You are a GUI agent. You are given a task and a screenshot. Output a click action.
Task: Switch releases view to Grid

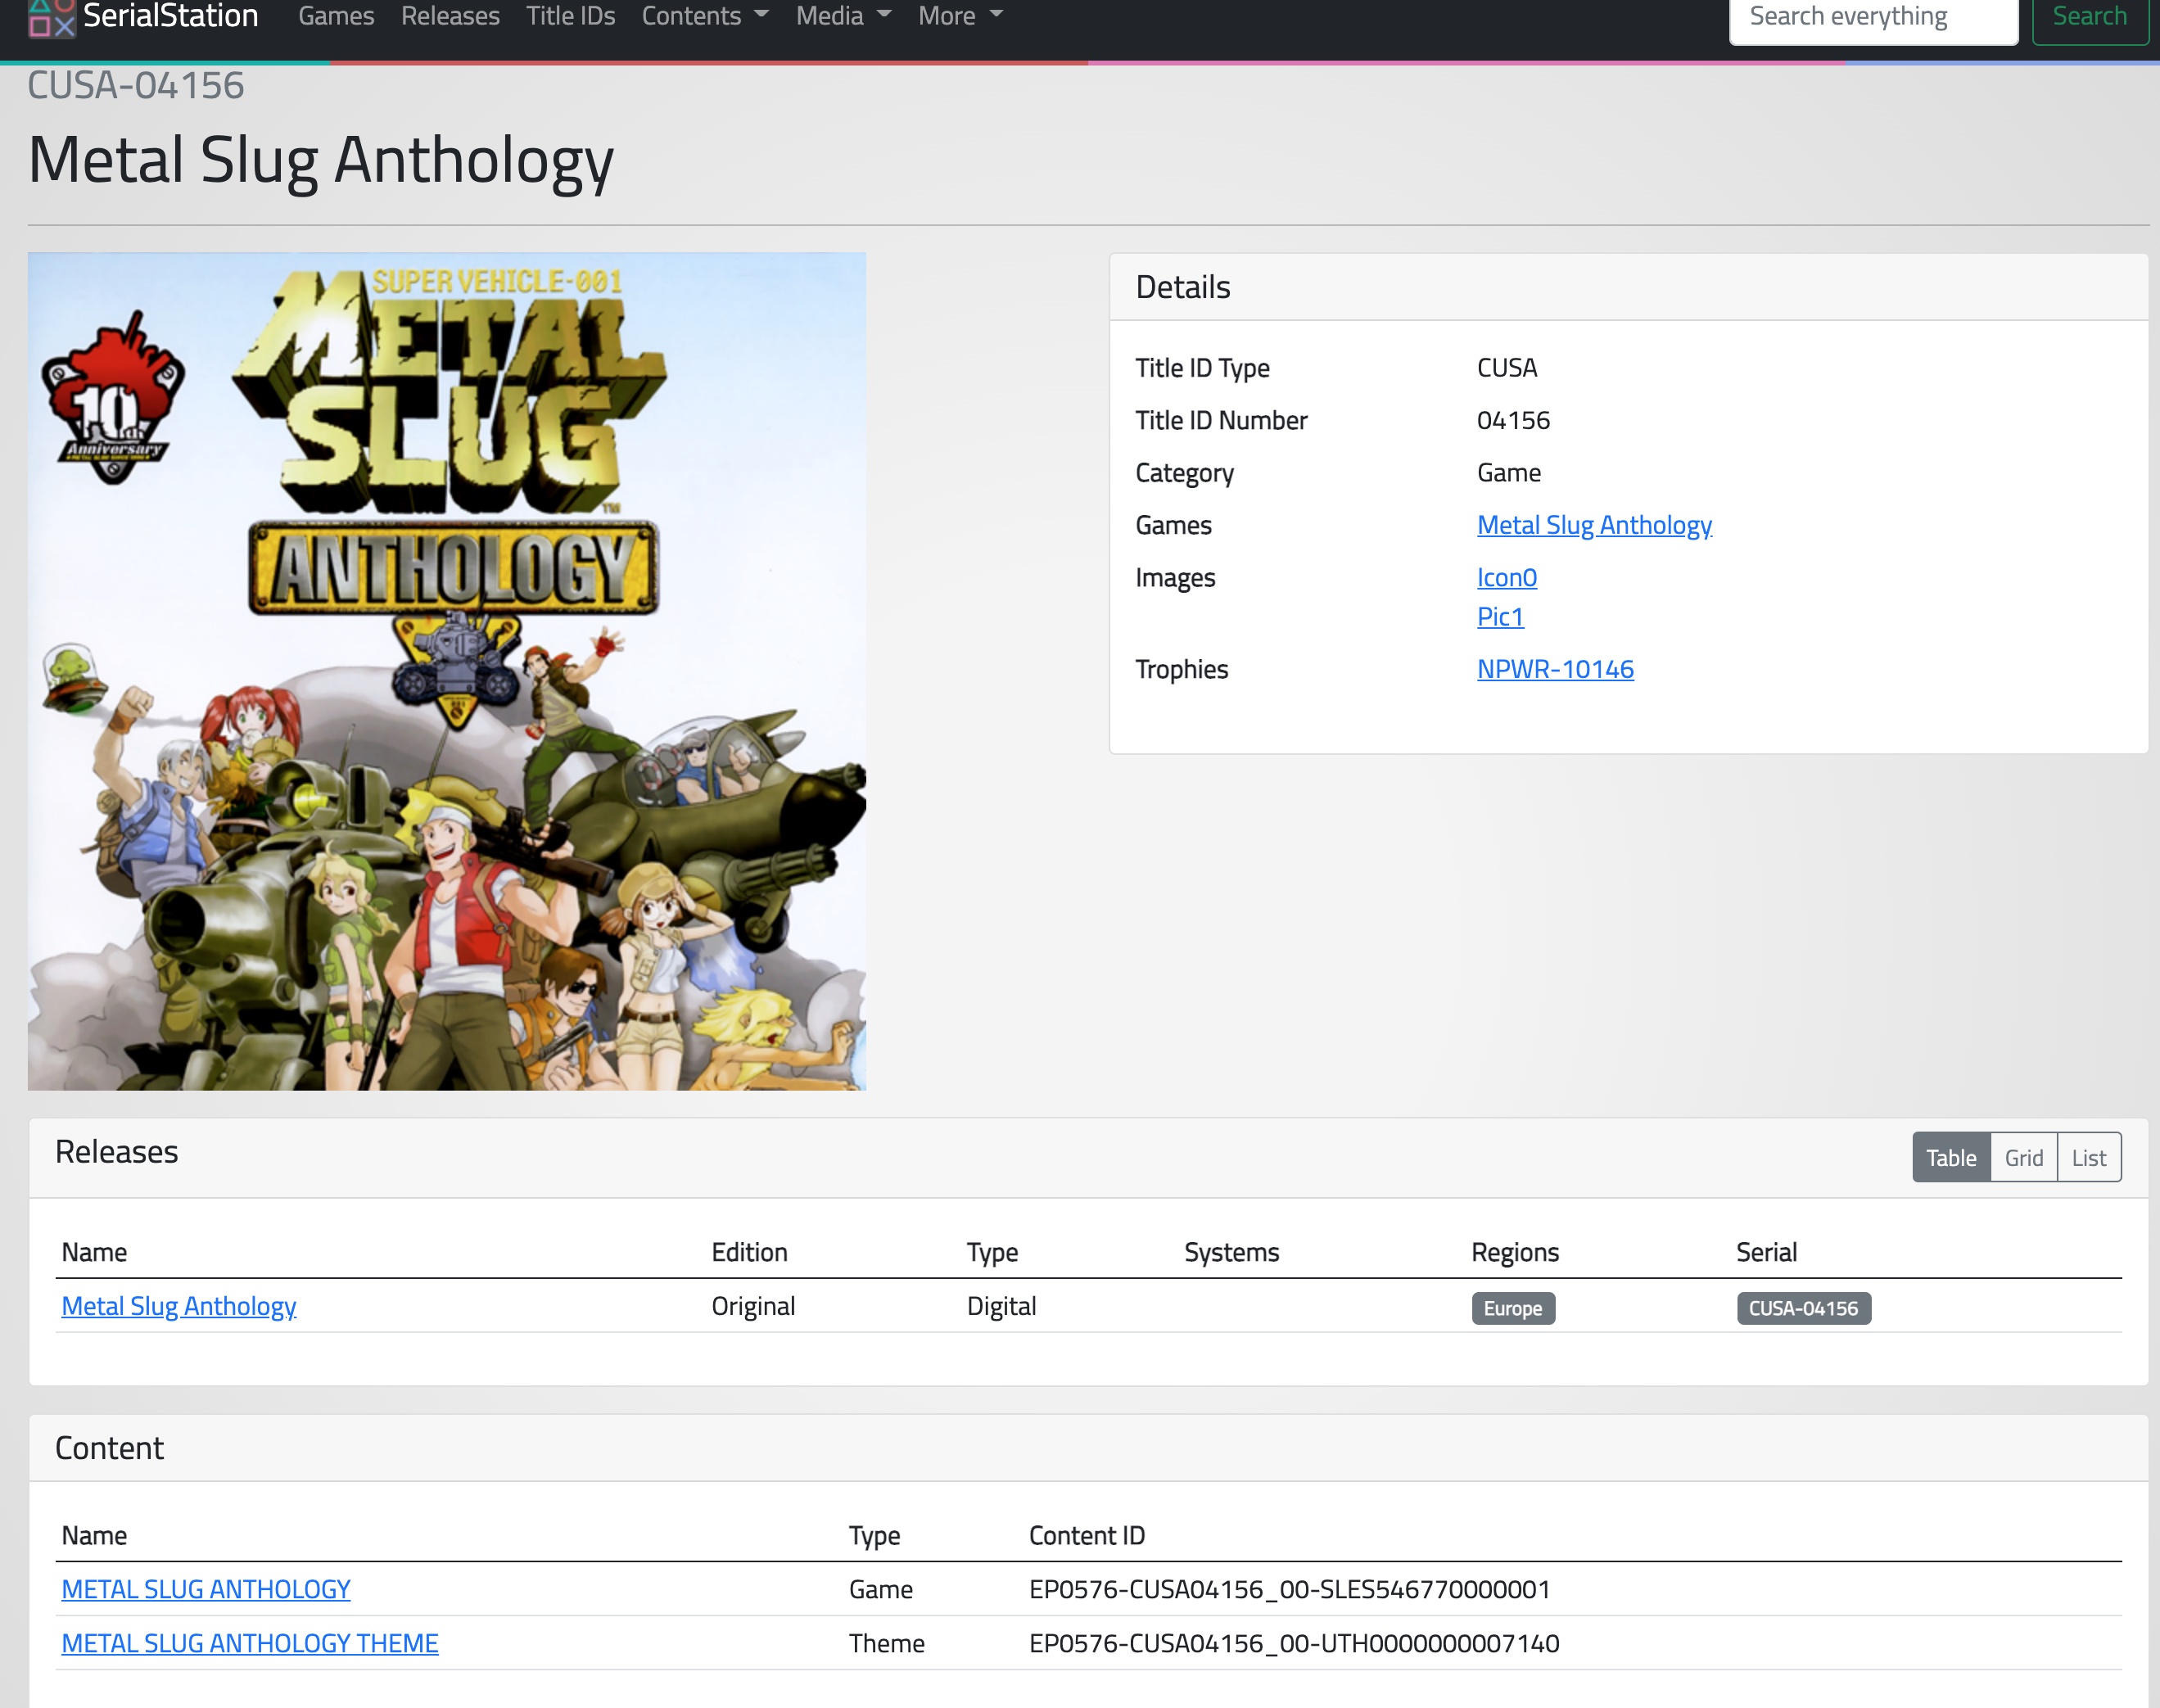[2023, 1158]
